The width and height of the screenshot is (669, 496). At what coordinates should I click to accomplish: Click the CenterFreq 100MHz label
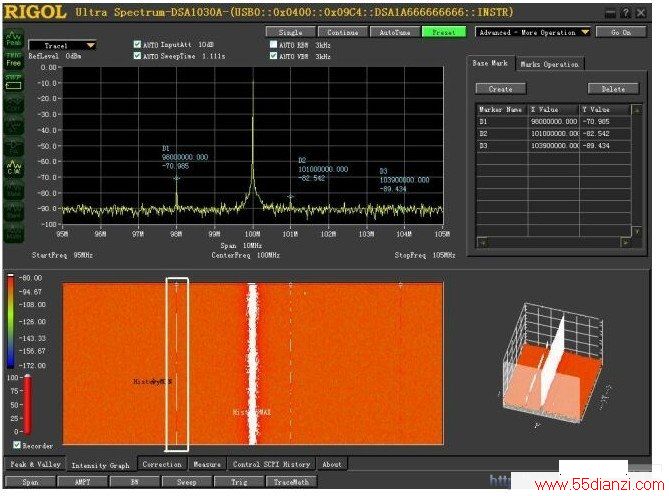click(245, 255)
